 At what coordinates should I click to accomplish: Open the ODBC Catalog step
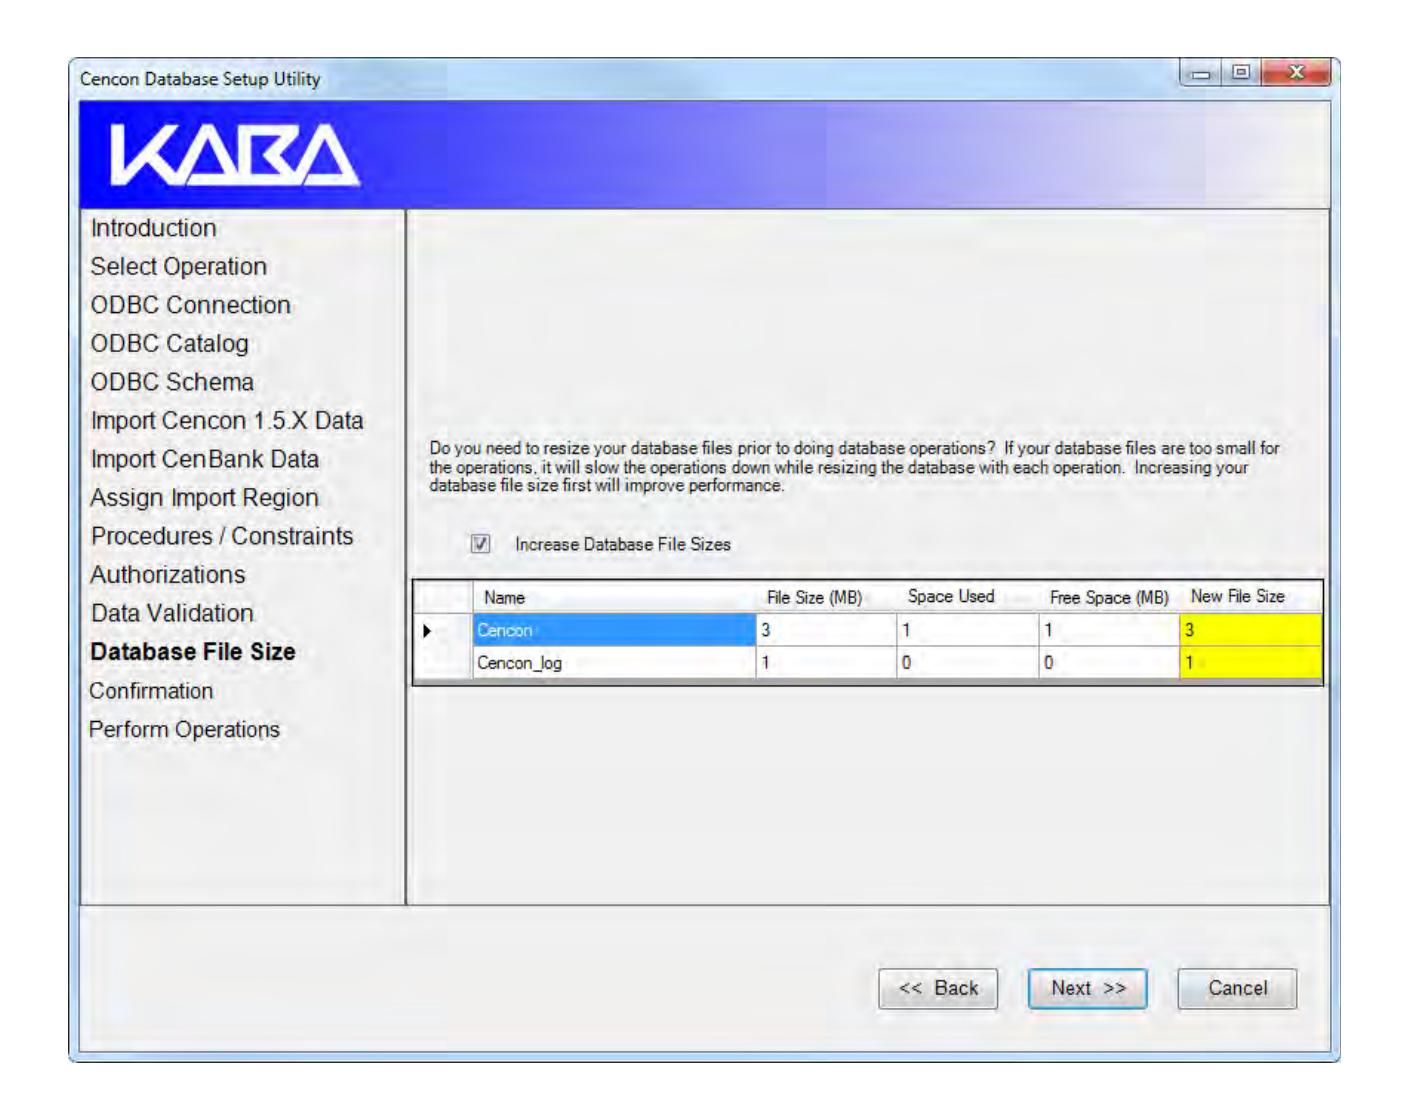(x=170, y=344)
